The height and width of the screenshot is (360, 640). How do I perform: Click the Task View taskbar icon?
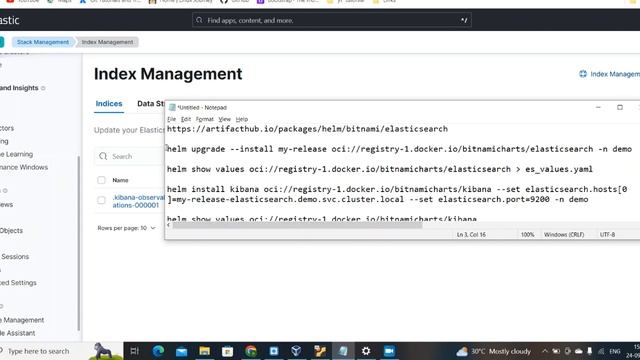point(134,351)
